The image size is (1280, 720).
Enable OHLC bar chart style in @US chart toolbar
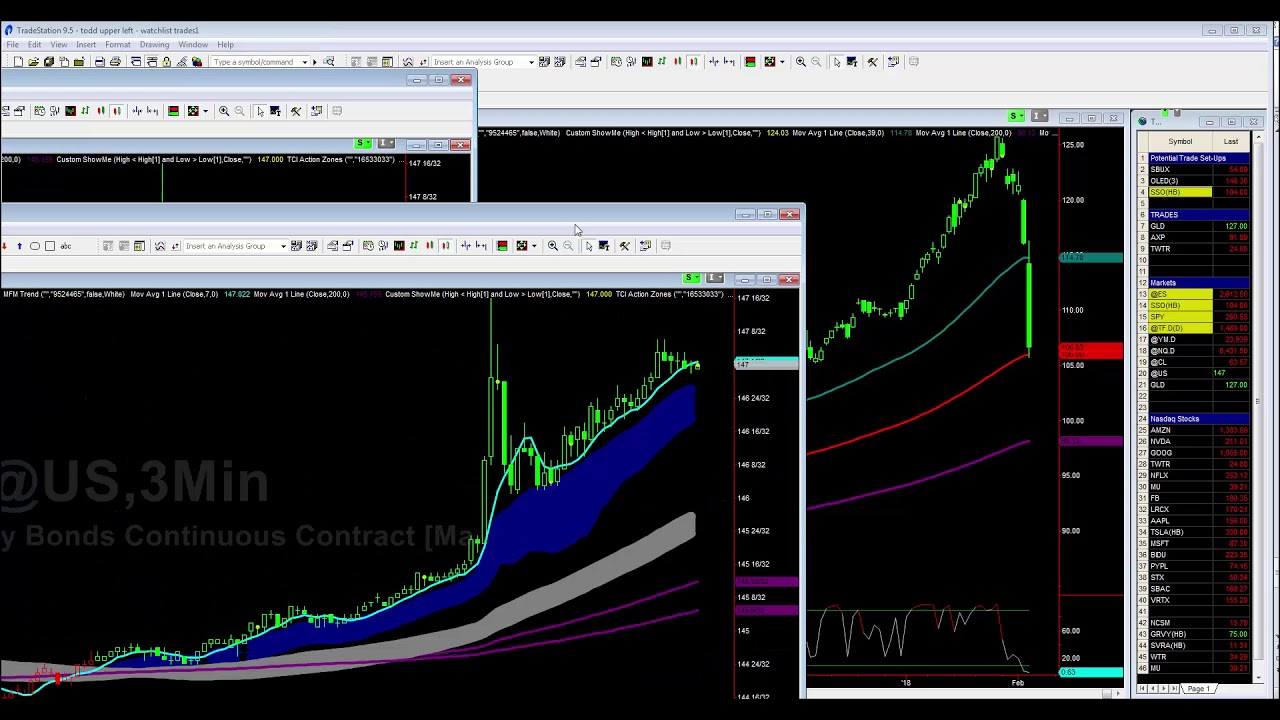414,245
